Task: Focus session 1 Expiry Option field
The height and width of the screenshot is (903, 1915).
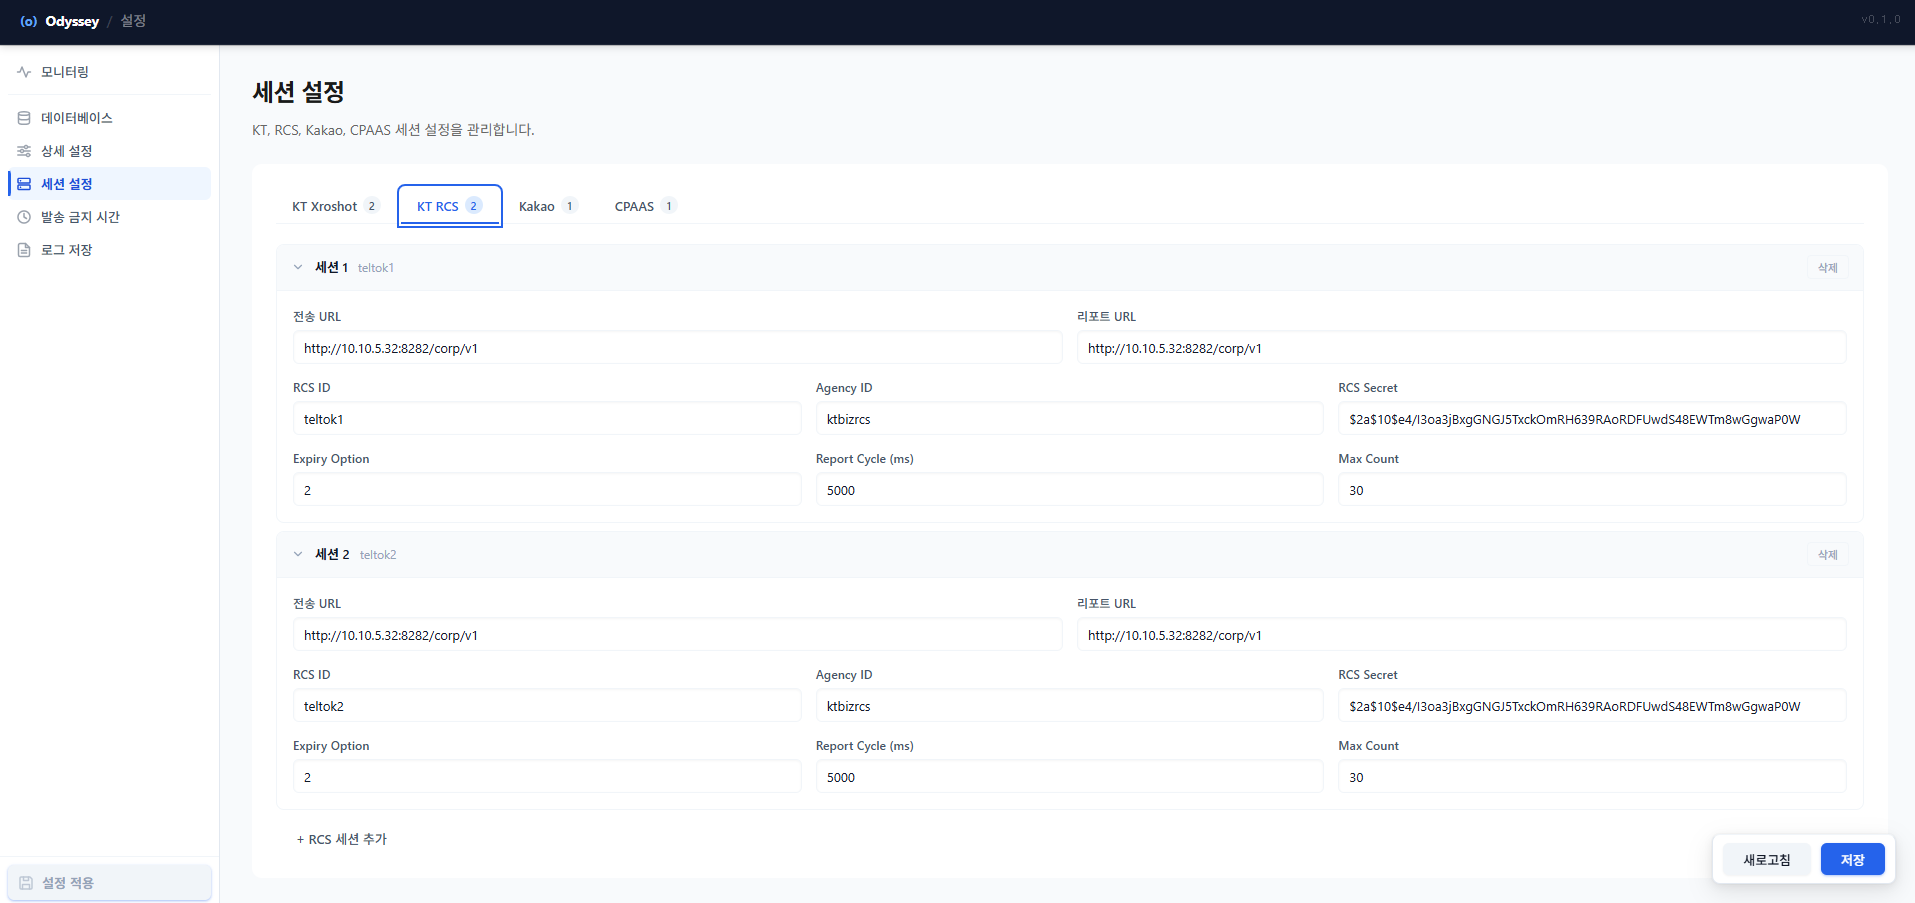Action: point(547,490)
